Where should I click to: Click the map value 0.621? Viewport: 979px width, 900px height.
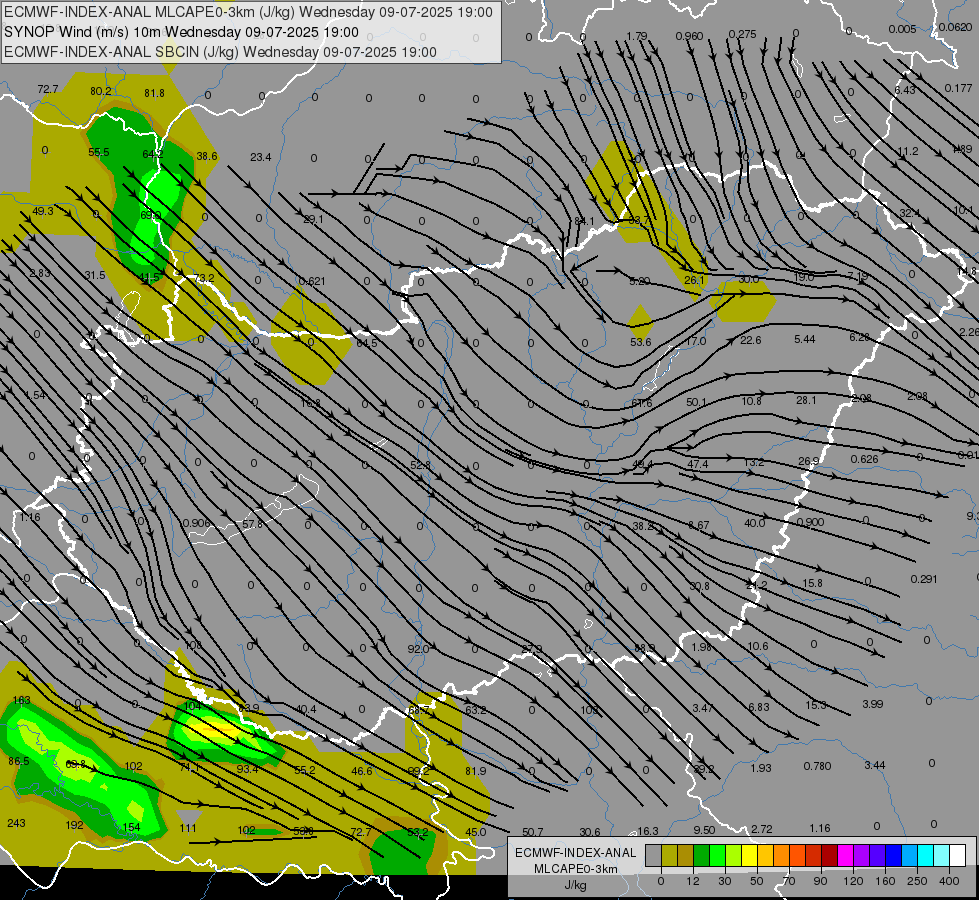coord(312,281)
